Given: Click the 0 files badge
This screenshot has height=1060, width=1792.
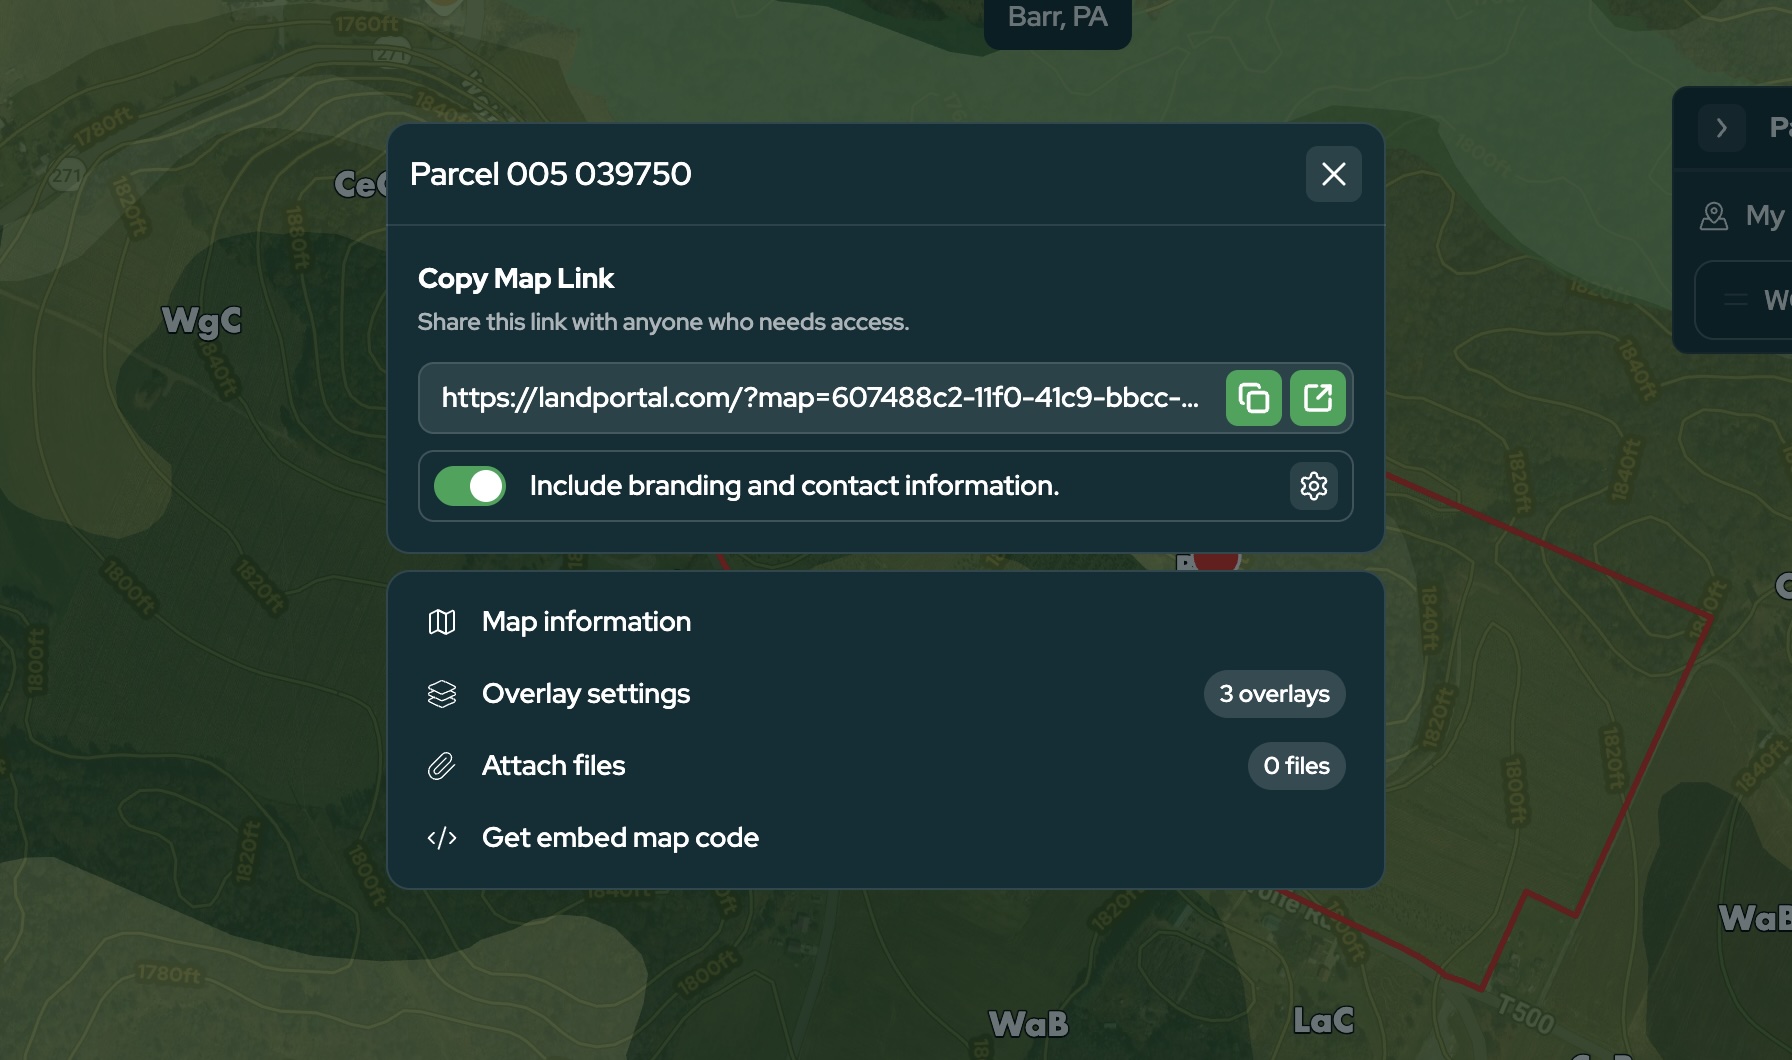Looking at the screenshot, I should [x=1296, y=766].
